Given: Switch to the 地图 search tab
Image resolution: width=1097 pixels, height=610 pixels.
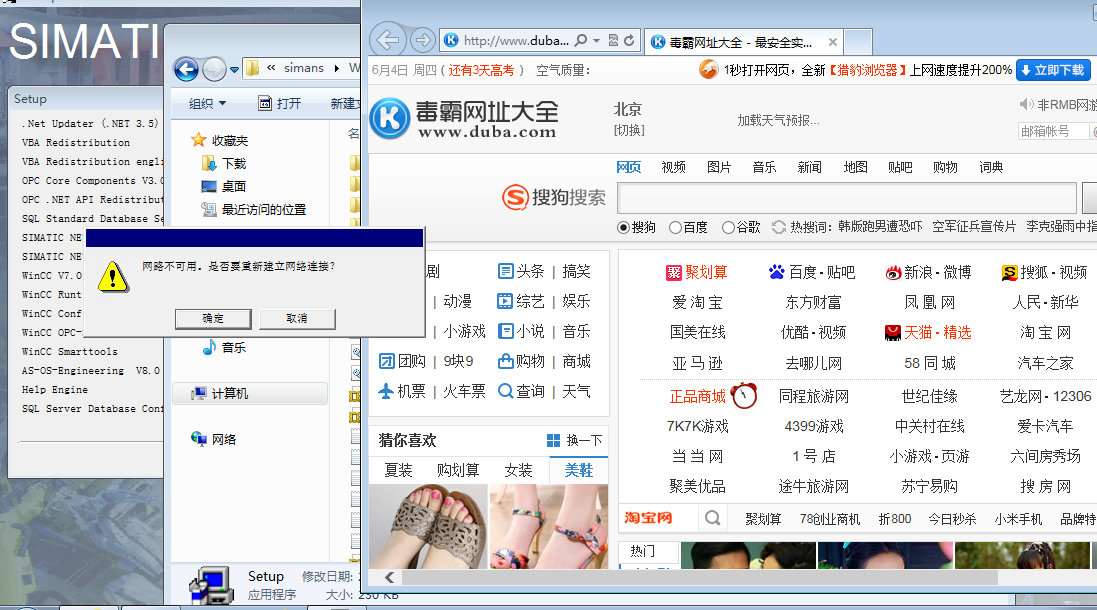Looking at the screenshot, I should point(855,167).
